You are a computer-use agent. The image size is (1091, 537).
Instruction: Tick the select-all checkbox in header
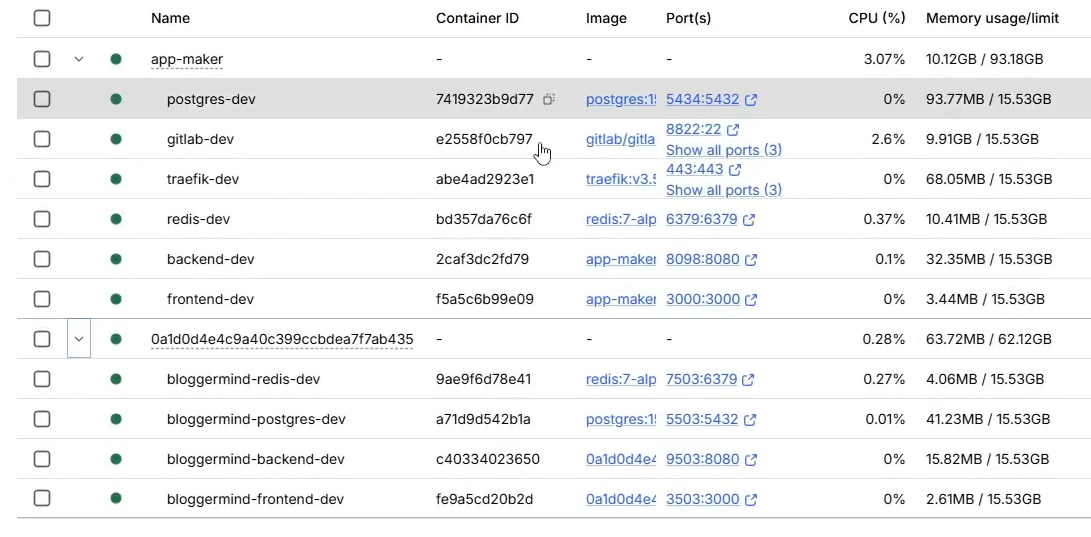click(x=42, y=18)
